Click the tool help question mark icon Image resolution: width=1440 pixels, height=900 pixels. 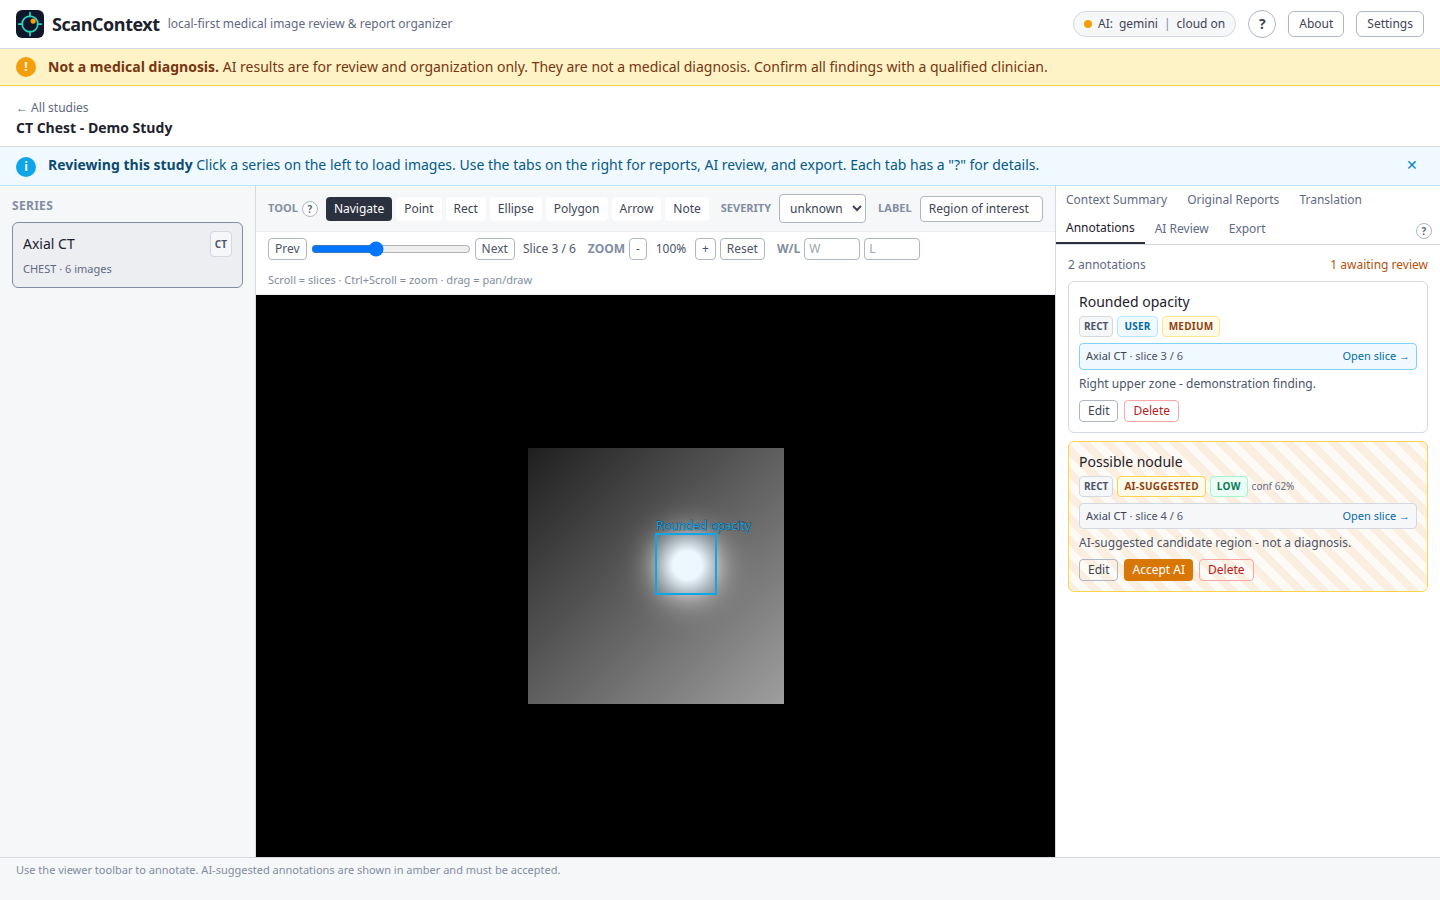click(x=310, y=209)
